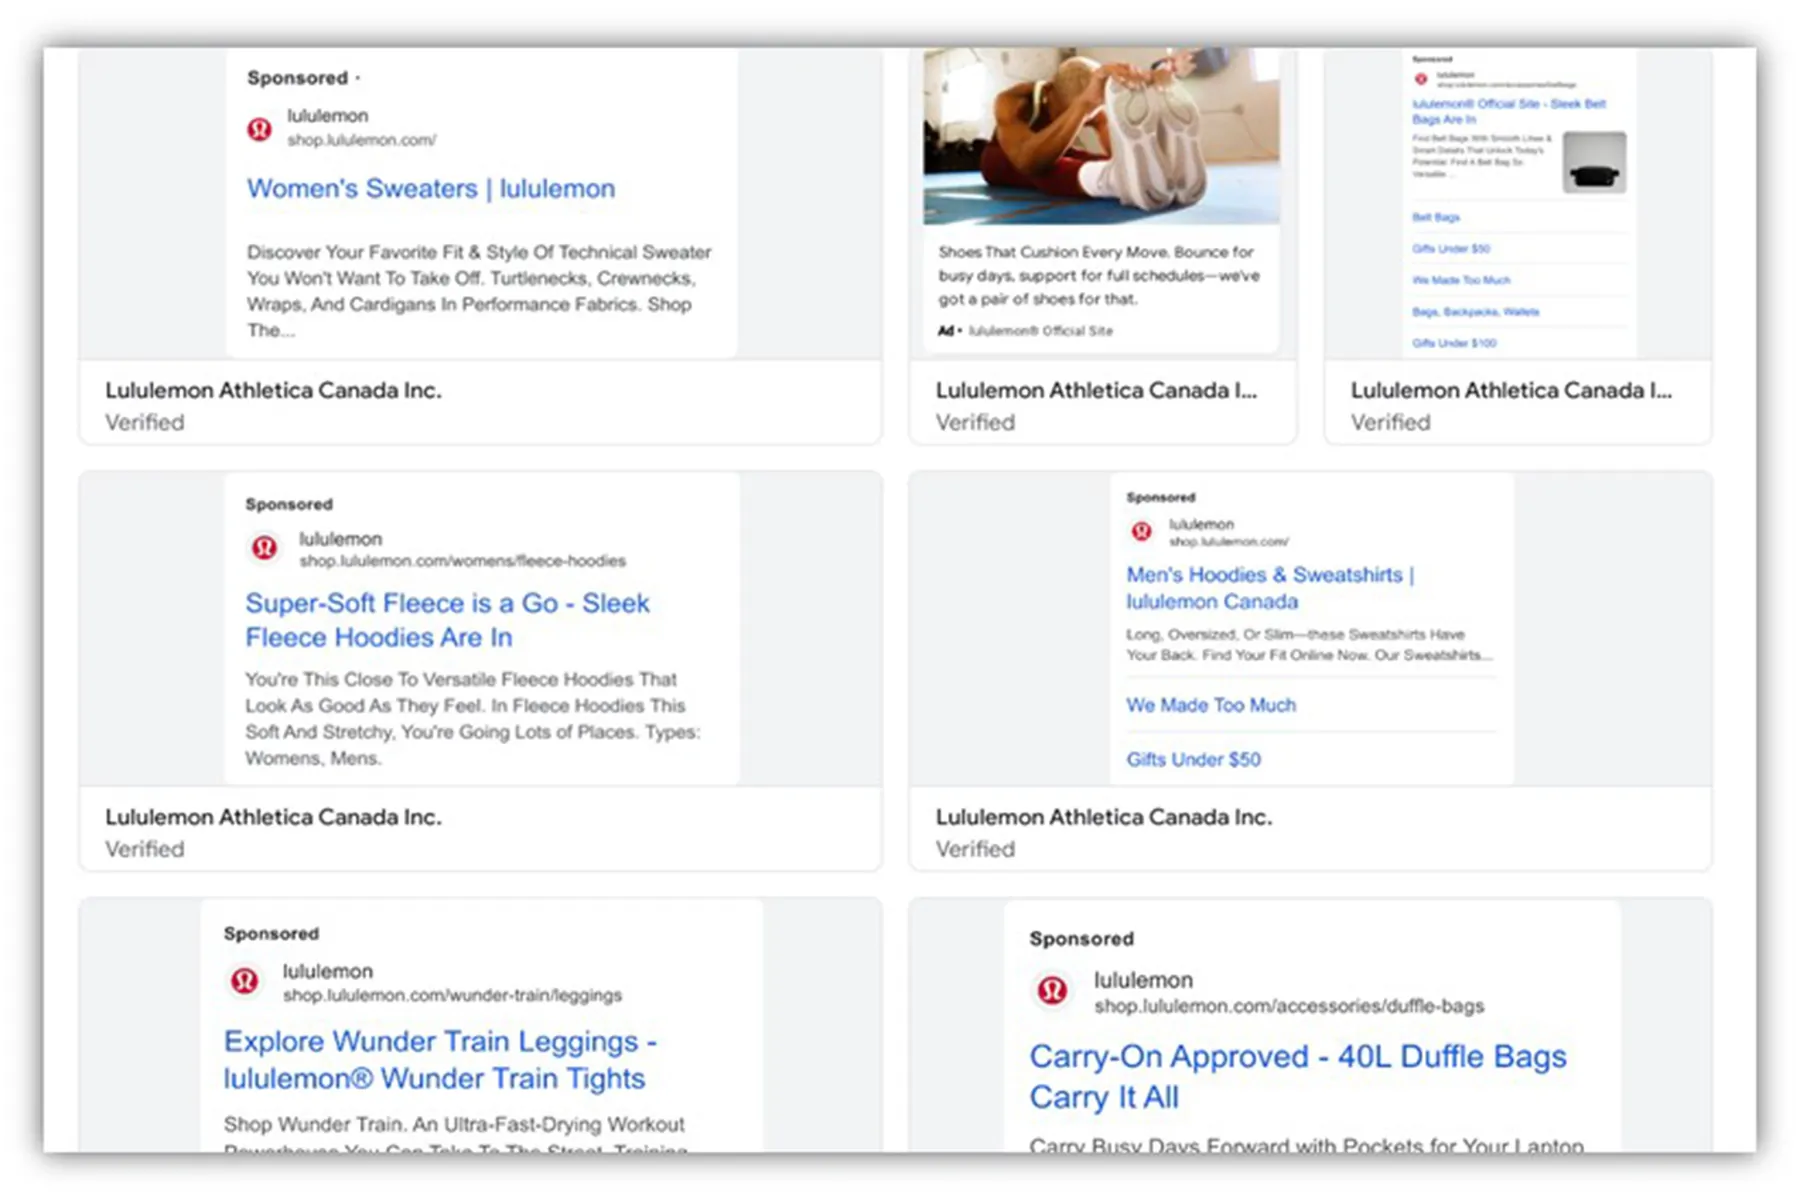Click lululemon logo in Sleek Belt Bags ad
The height and width of the screenshot is (1200, 1800).
pyautogui.click(x=1420, y=79)
